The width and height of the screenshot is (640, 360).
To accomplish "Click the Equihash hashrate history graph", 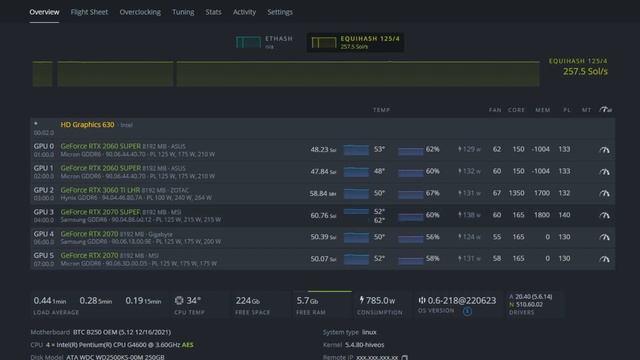I will point(286,74).
